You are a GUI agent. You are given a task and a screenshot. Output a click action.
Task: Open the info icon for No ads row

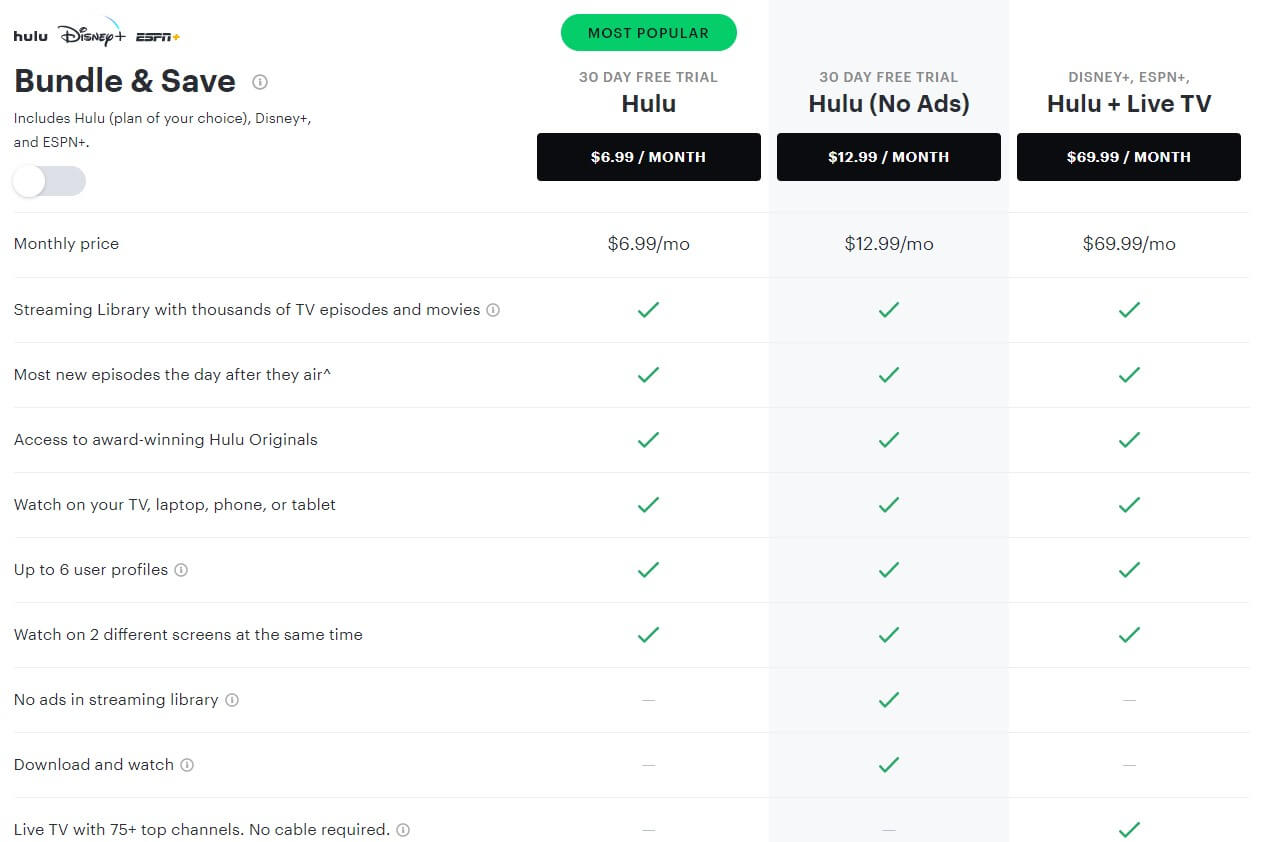[232, 700]
